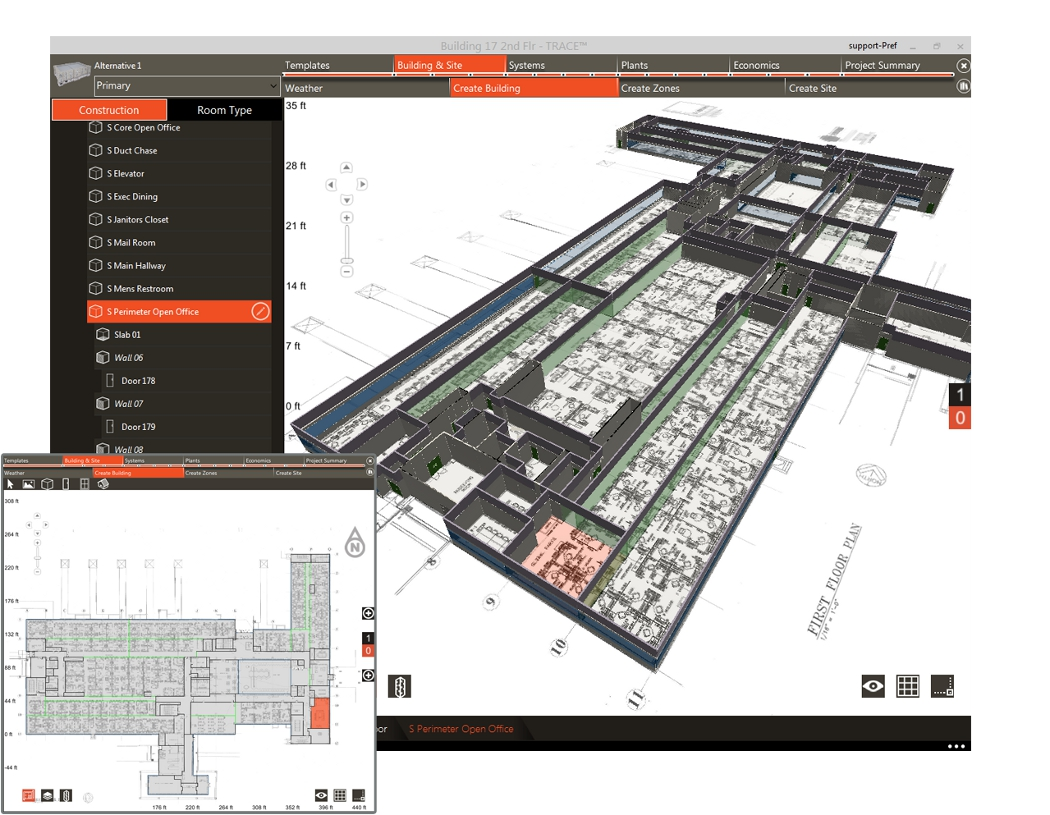Select the 3D cube tool in the plan toolbar
The height and width of the screenshot is (815, 1050).
[x=47, y=484]
